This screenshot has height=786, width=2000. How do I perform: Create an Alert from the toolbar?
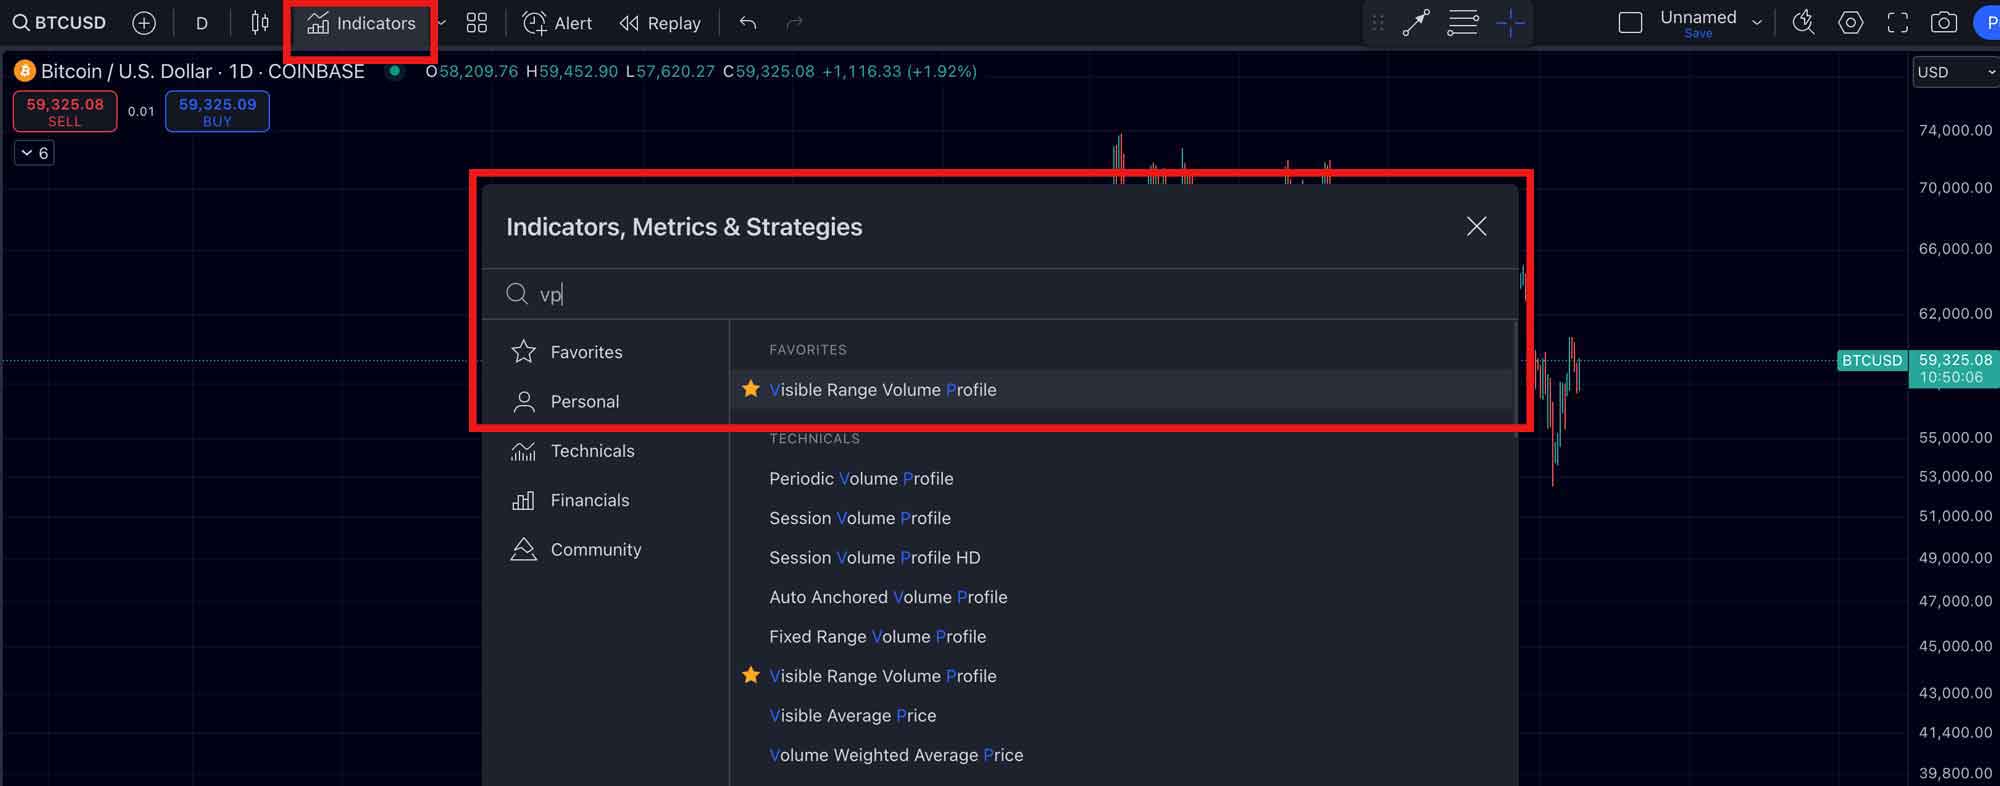(x=557, y=23)
